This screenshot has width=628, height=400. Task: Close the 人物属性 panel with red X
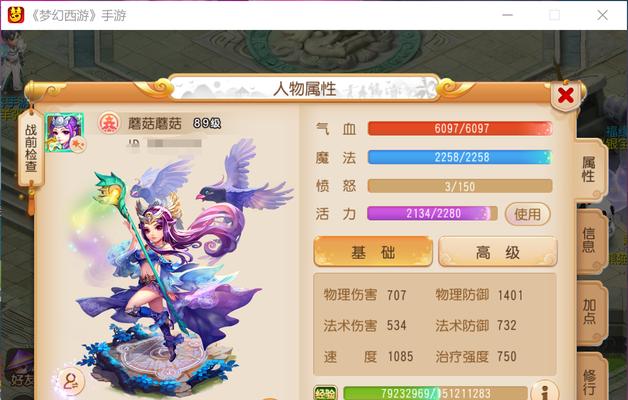[x=565, y=95]
